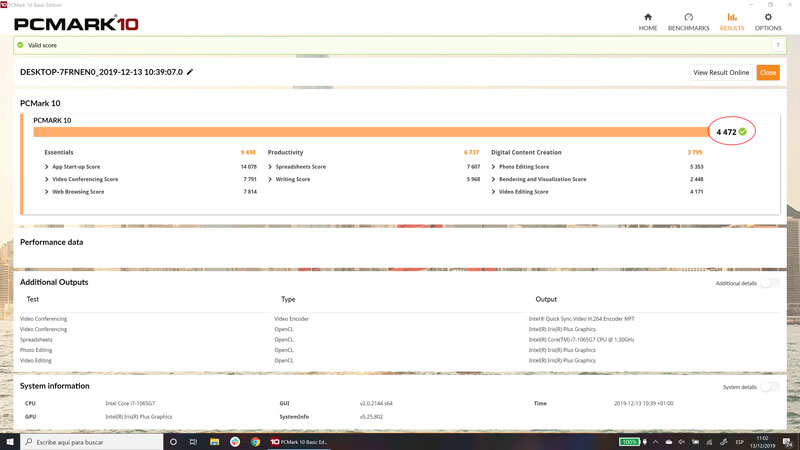This screenshot has width=800, height=450.
Task: Go to the HOME section
Action: pyautogui.click(x=648, y=21)
